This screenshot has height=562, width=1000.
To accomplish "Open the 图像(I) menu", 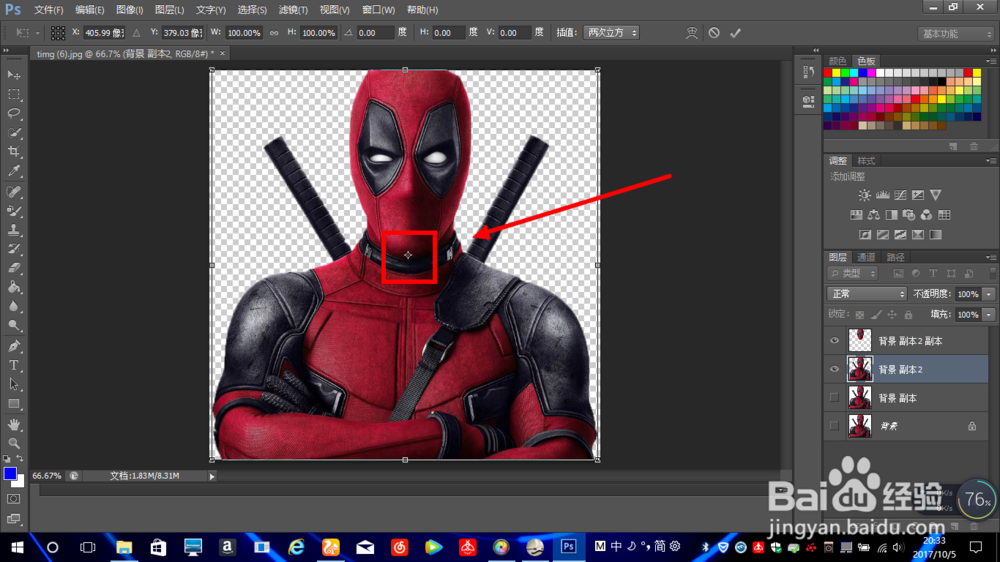I will point(130,10).
